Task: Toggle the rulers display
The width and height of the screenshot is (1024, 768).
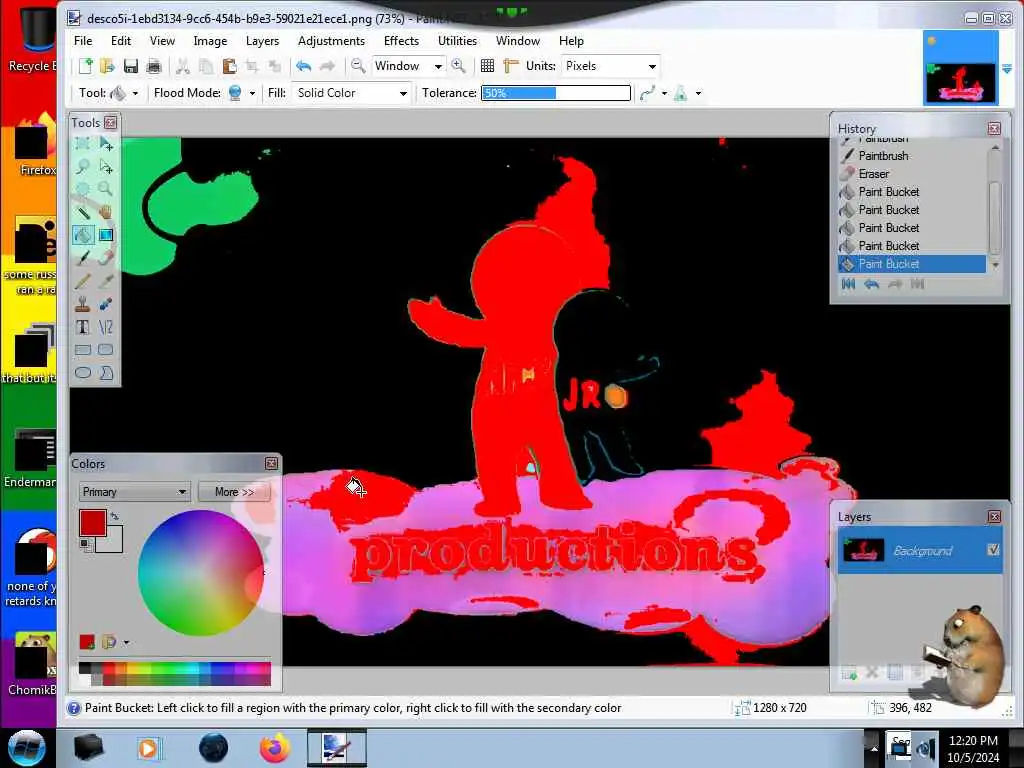Action: 511,66
